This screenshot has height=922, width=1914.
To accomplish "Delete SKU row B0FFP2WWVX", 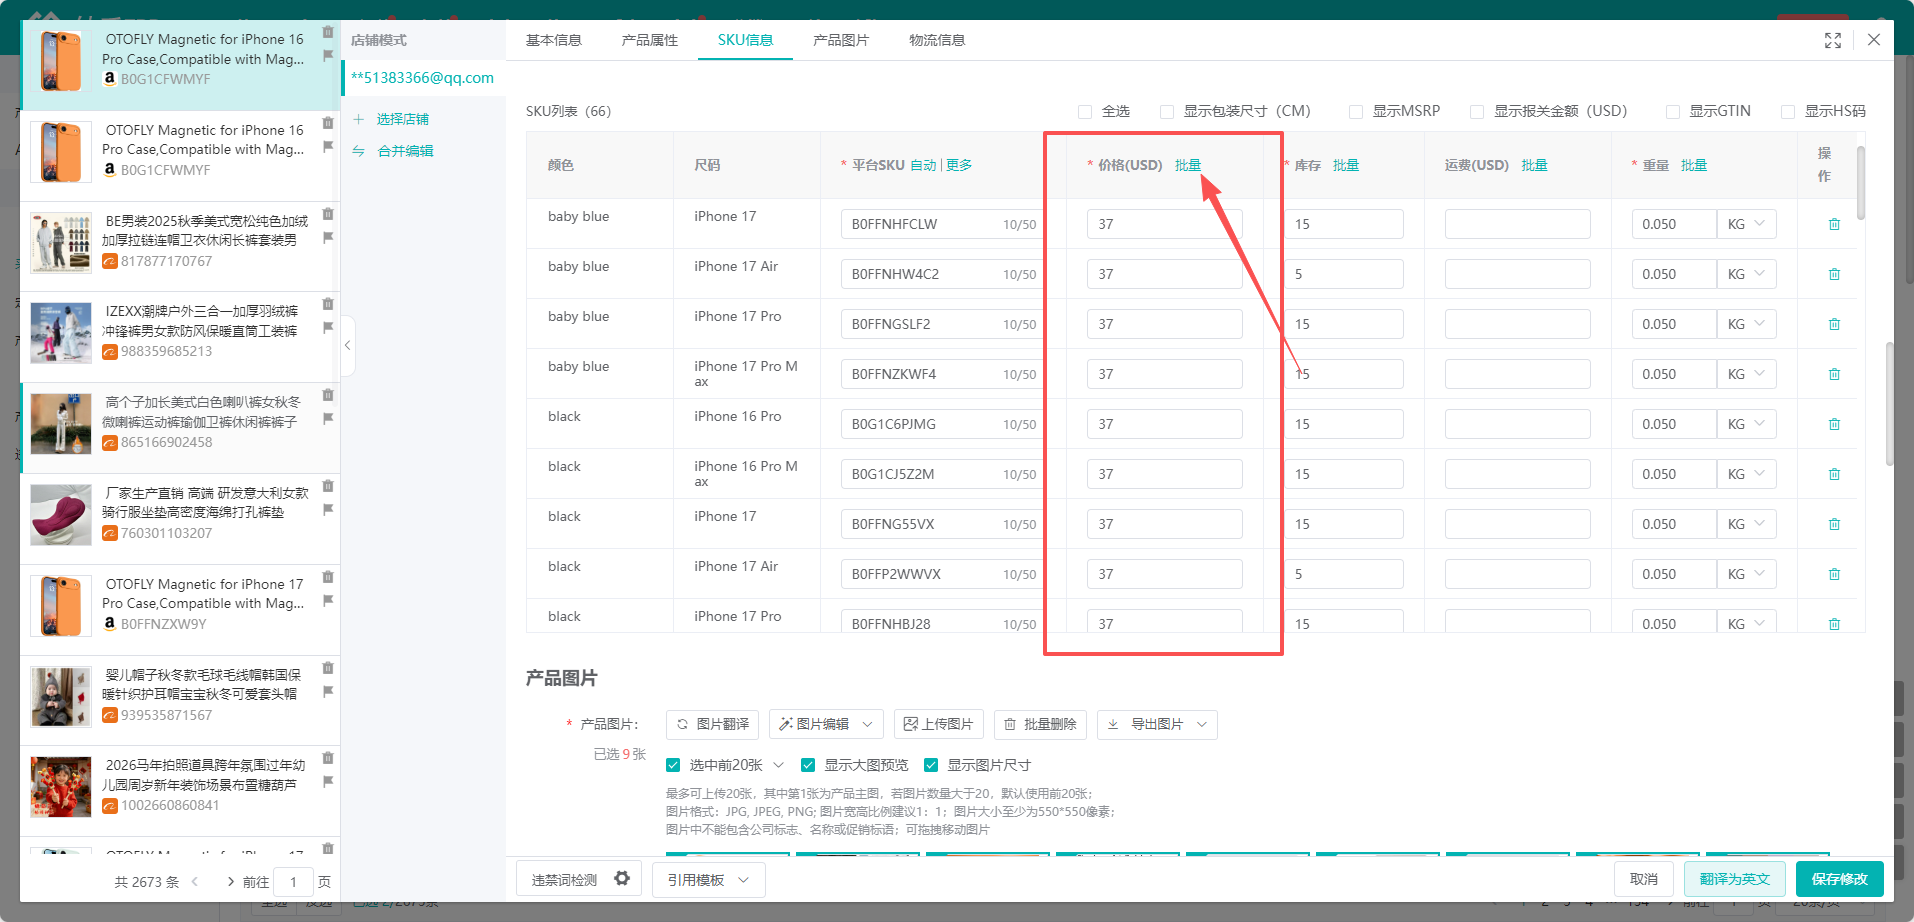I will click(x=1834, y=574).
